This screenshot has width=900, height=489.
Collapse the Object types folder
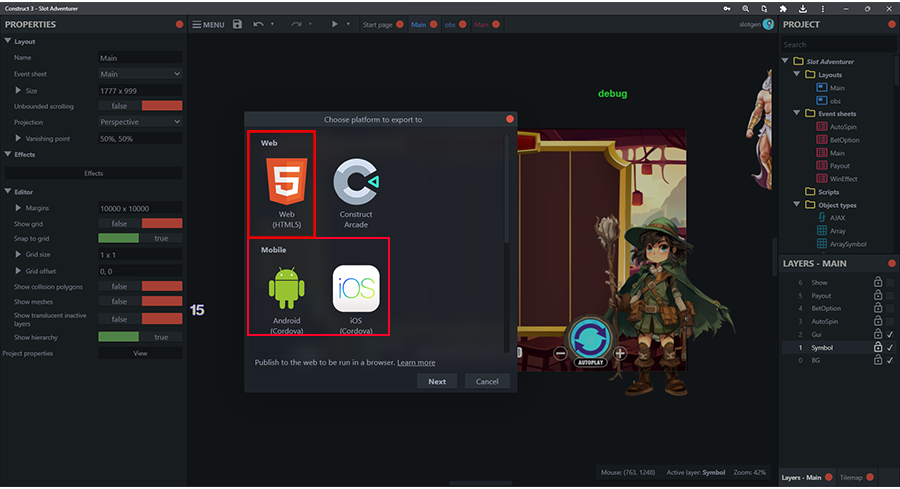[797, 204]
